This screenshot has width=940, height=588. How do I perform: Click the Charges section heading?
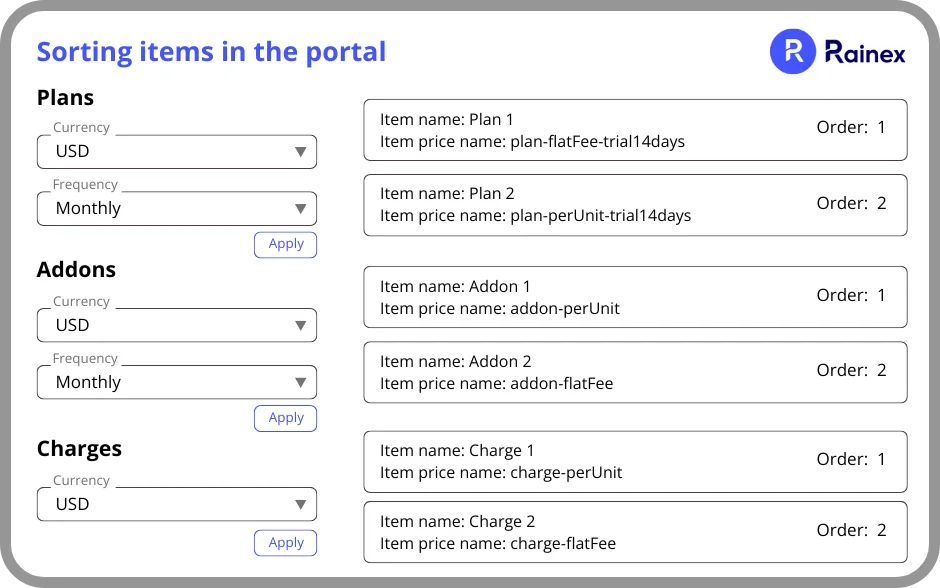pyautogui.click(x=79, y=449)
